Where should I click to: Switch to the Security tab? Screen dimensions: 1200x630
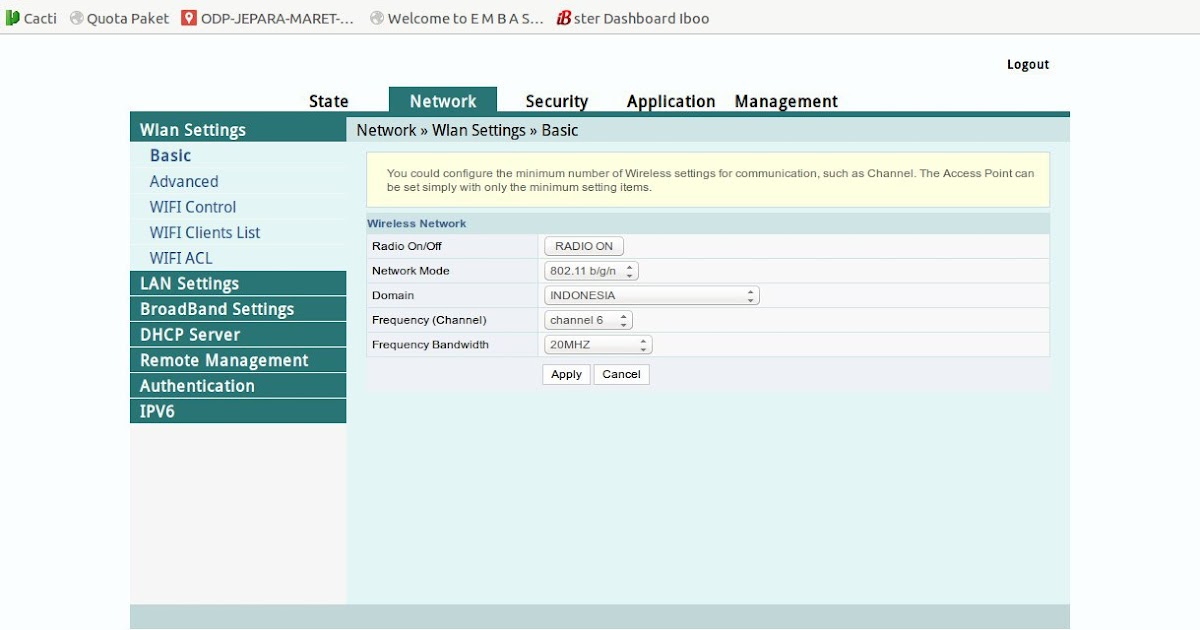click(557, 100)
